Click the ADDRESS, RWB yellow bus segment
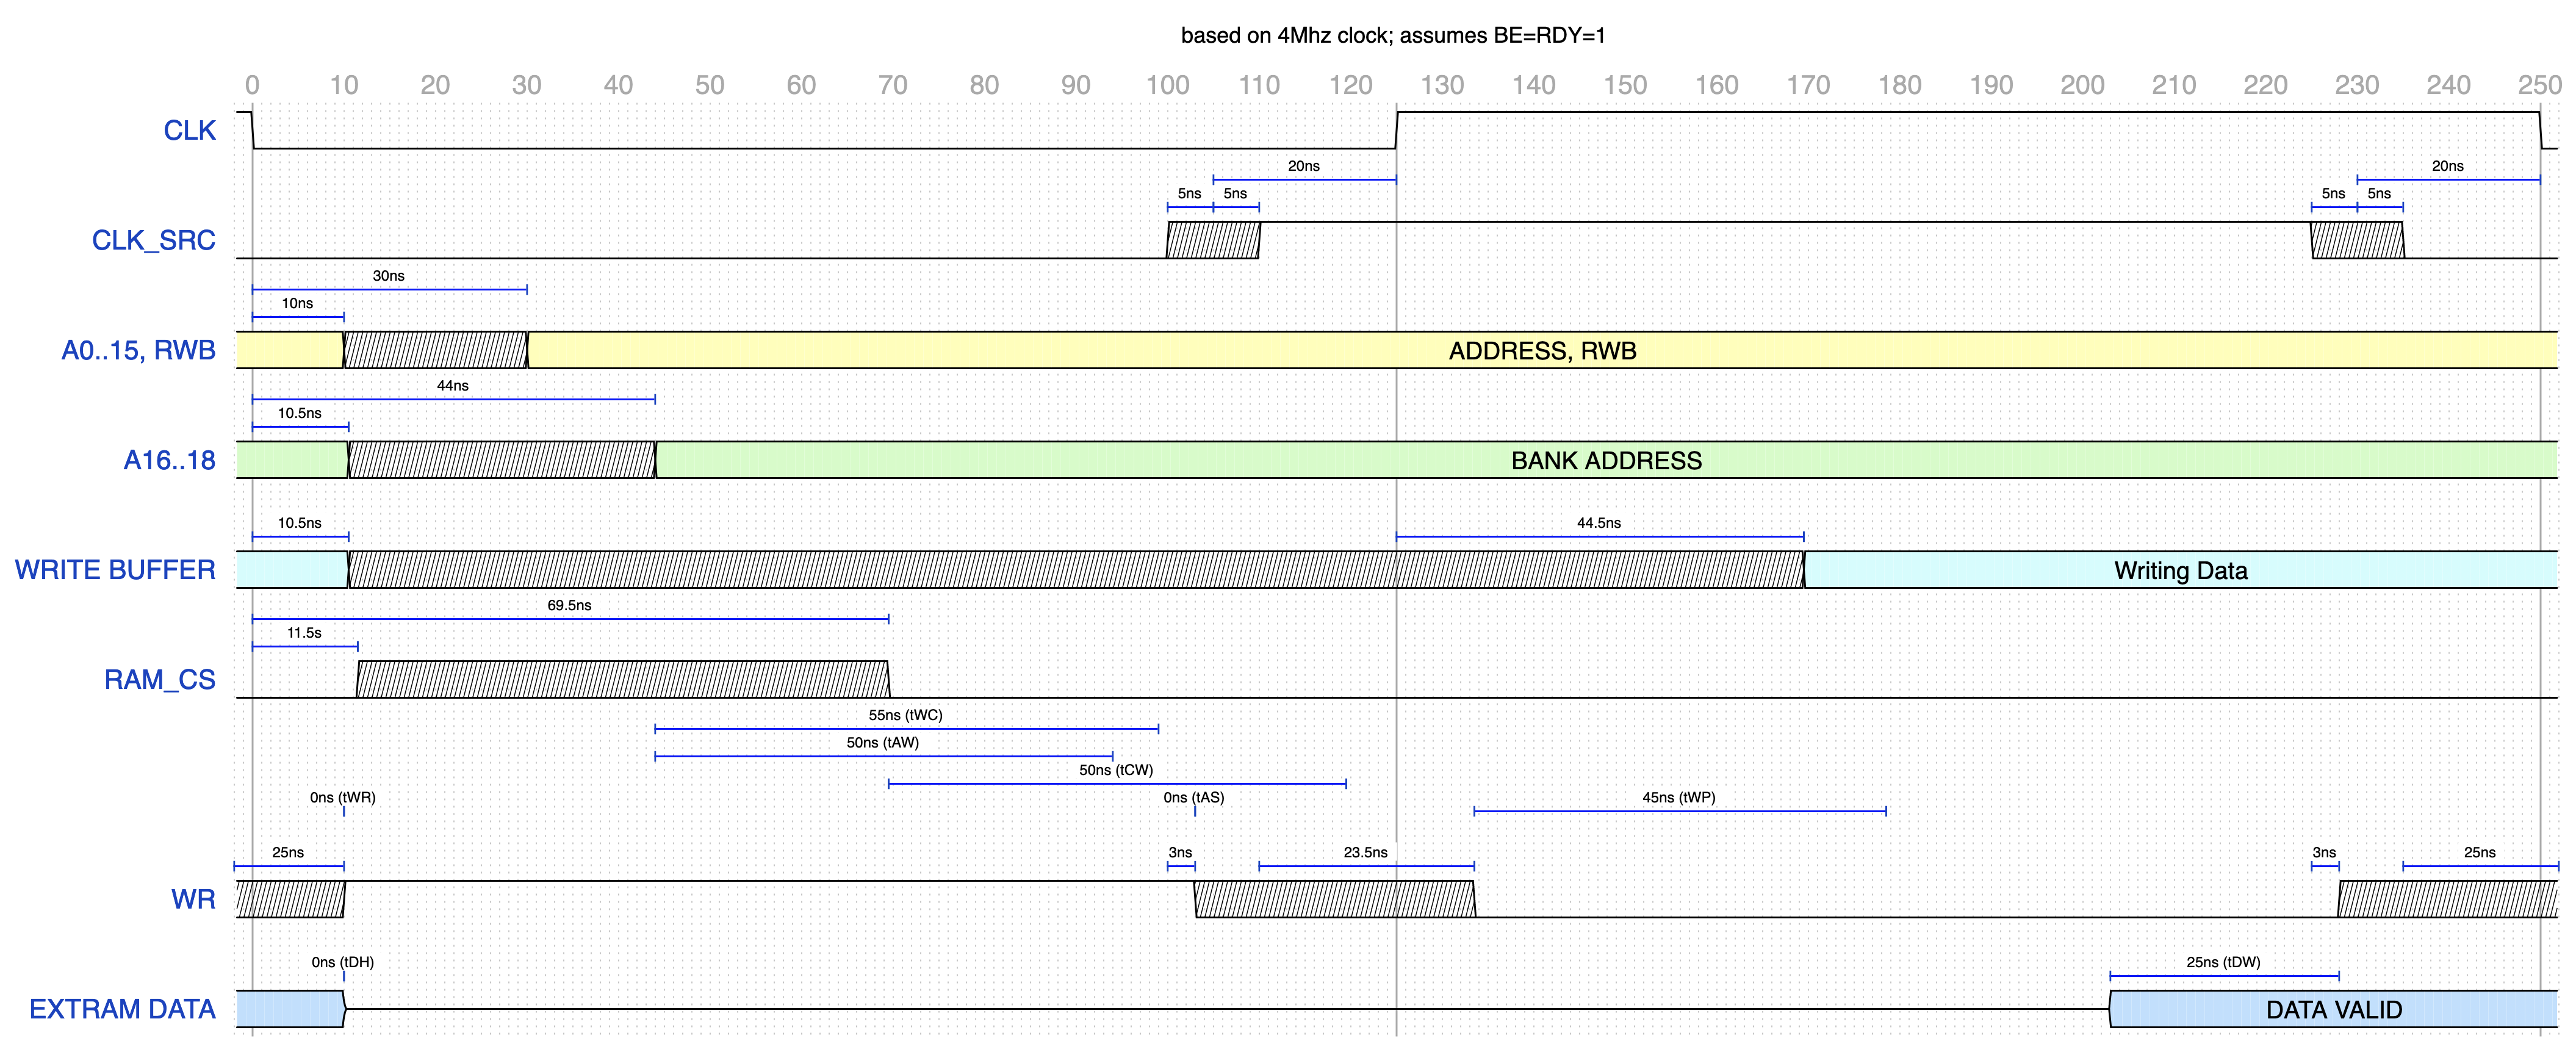The height and width of the screenshot is (1052, 2576). tap(1542, 351)
